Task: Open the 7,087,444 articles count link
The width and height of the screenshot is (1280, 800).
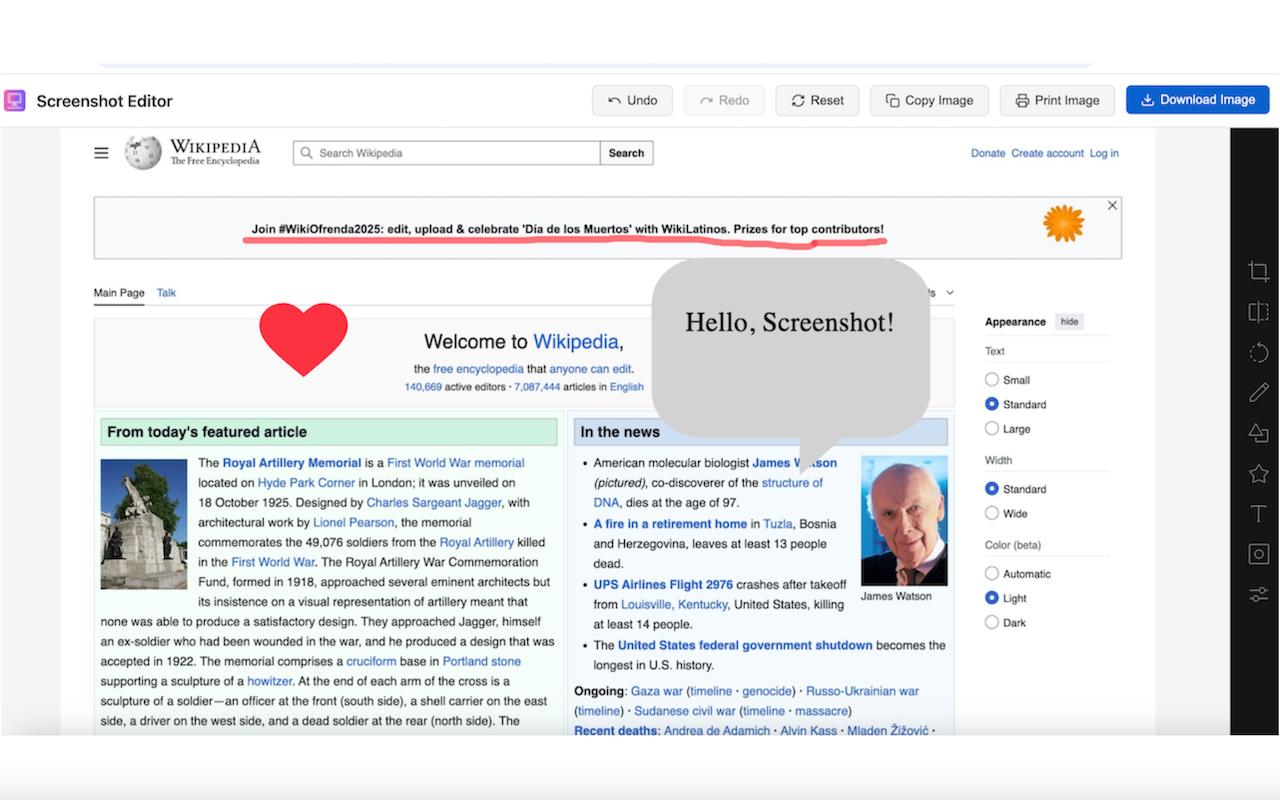Action: coord(537,387)
